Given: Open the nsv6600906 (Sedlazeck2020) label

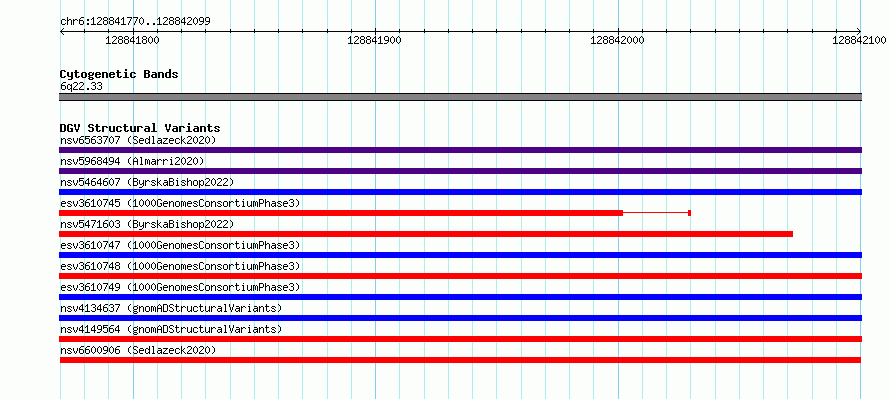Looking at the screenshot, I should (x=138, y=350).
